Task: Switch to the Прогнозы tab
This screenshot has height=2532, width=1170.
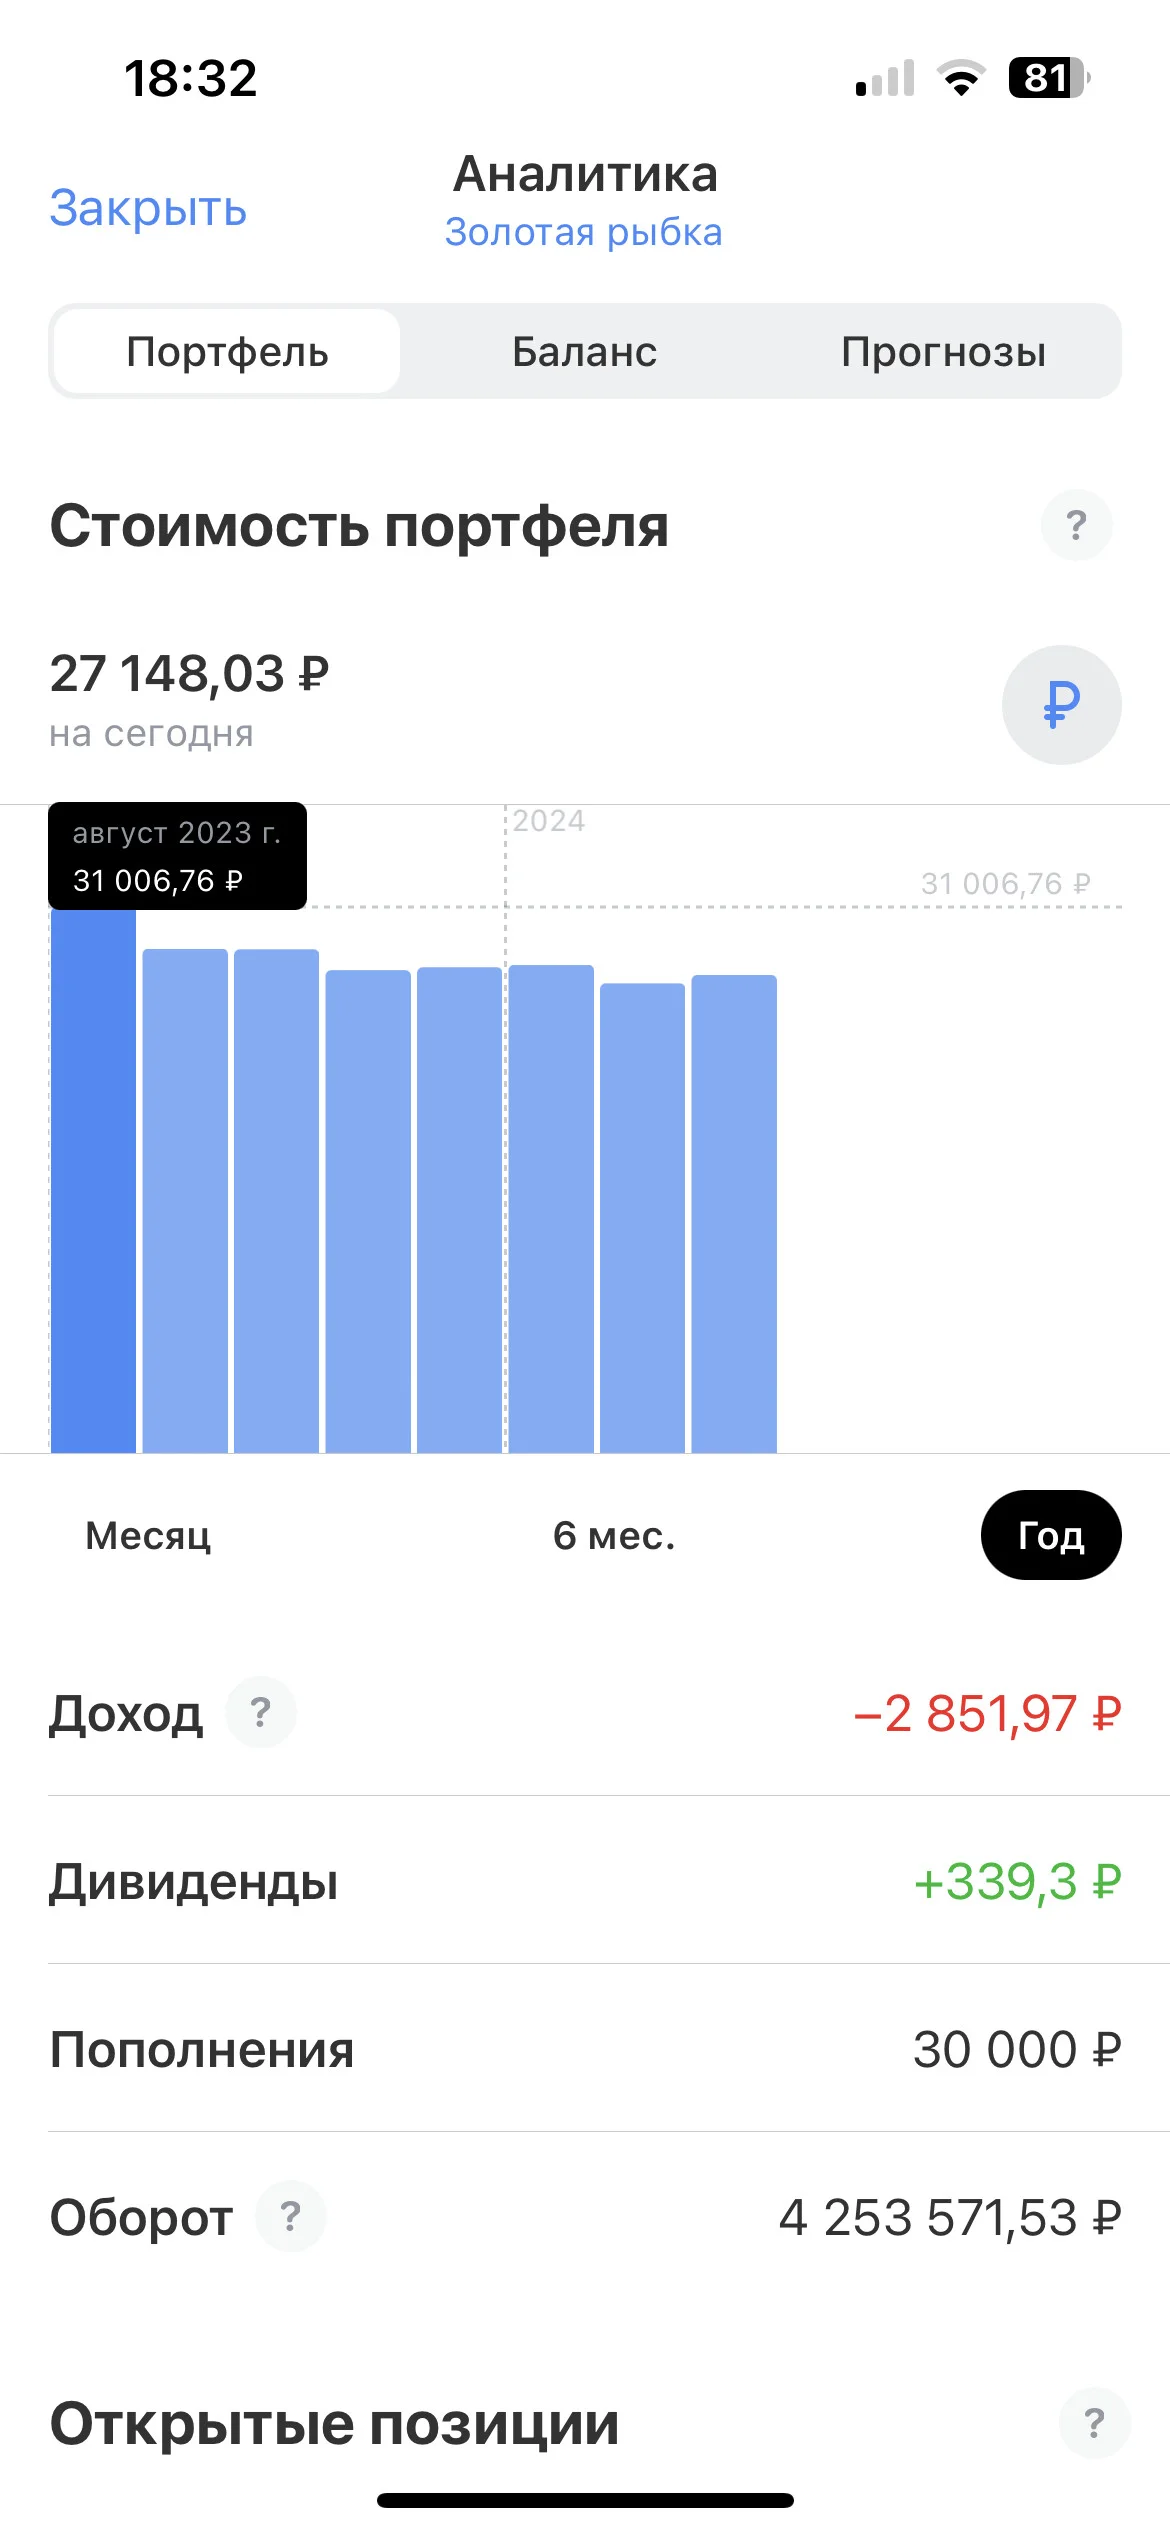Action: 943,351
